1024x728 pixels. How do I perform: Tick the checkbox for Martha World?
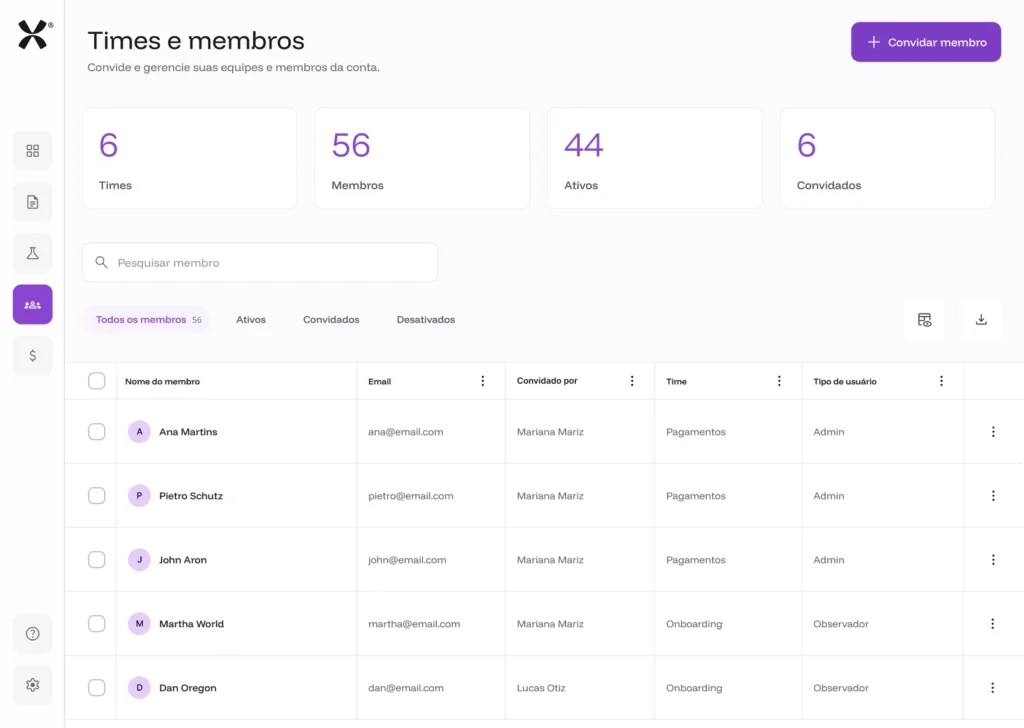tap(97, 624)
